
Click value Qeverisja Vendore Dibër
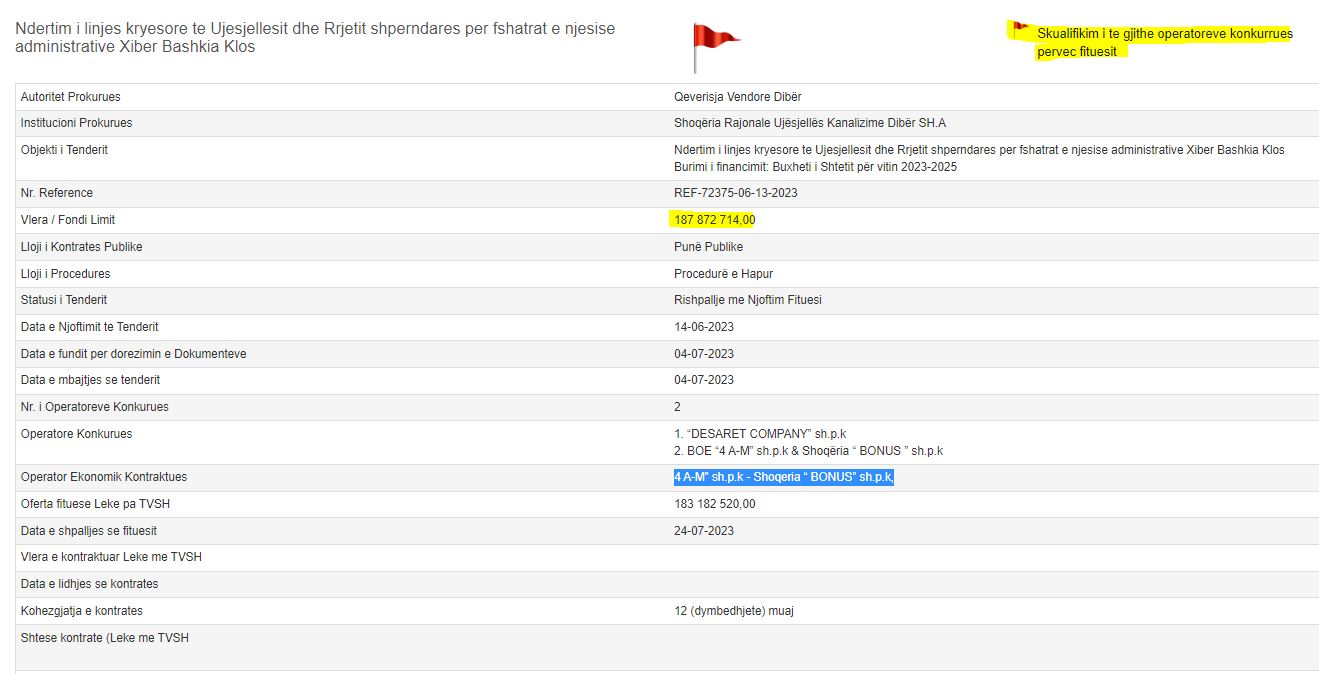pyautogui.click(x=738, y=97)
